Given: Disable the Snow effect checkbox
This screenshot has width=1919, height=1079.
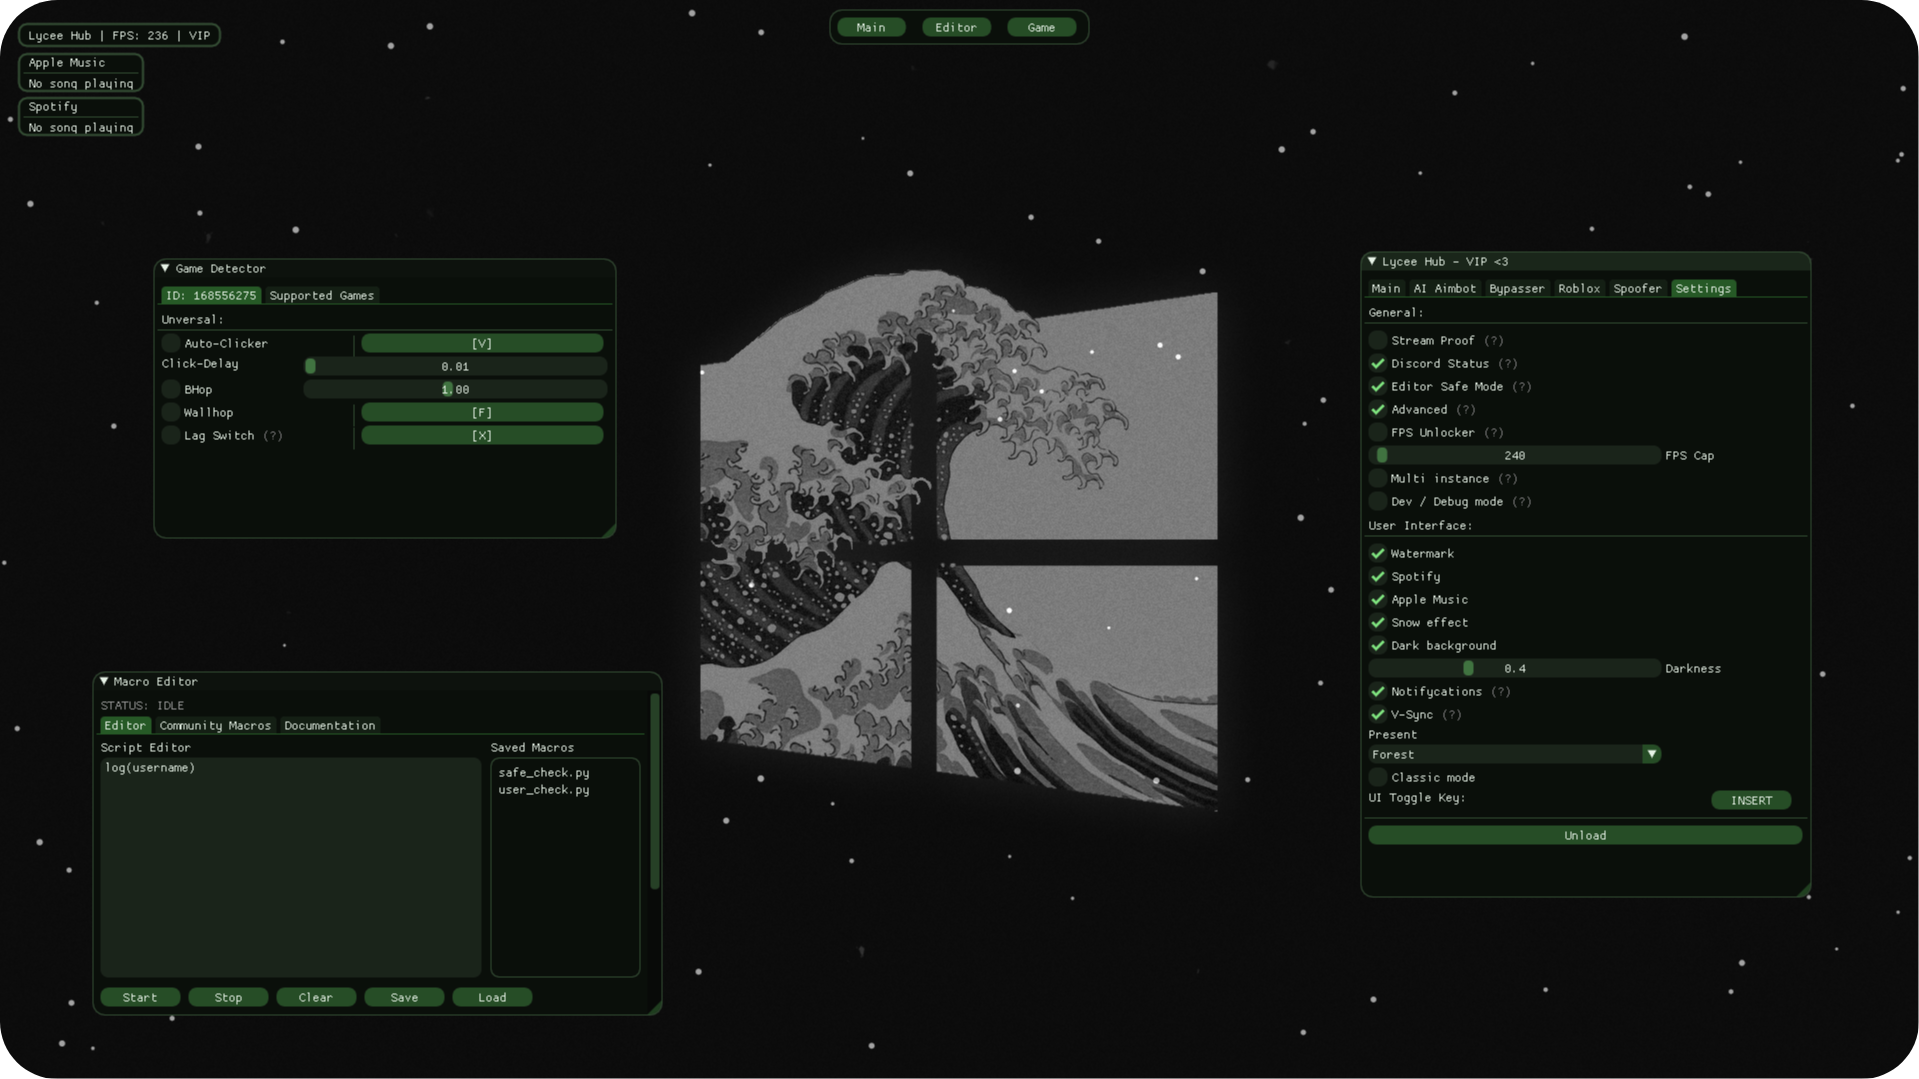Looking at the screenshot, I should [1378, 622].
